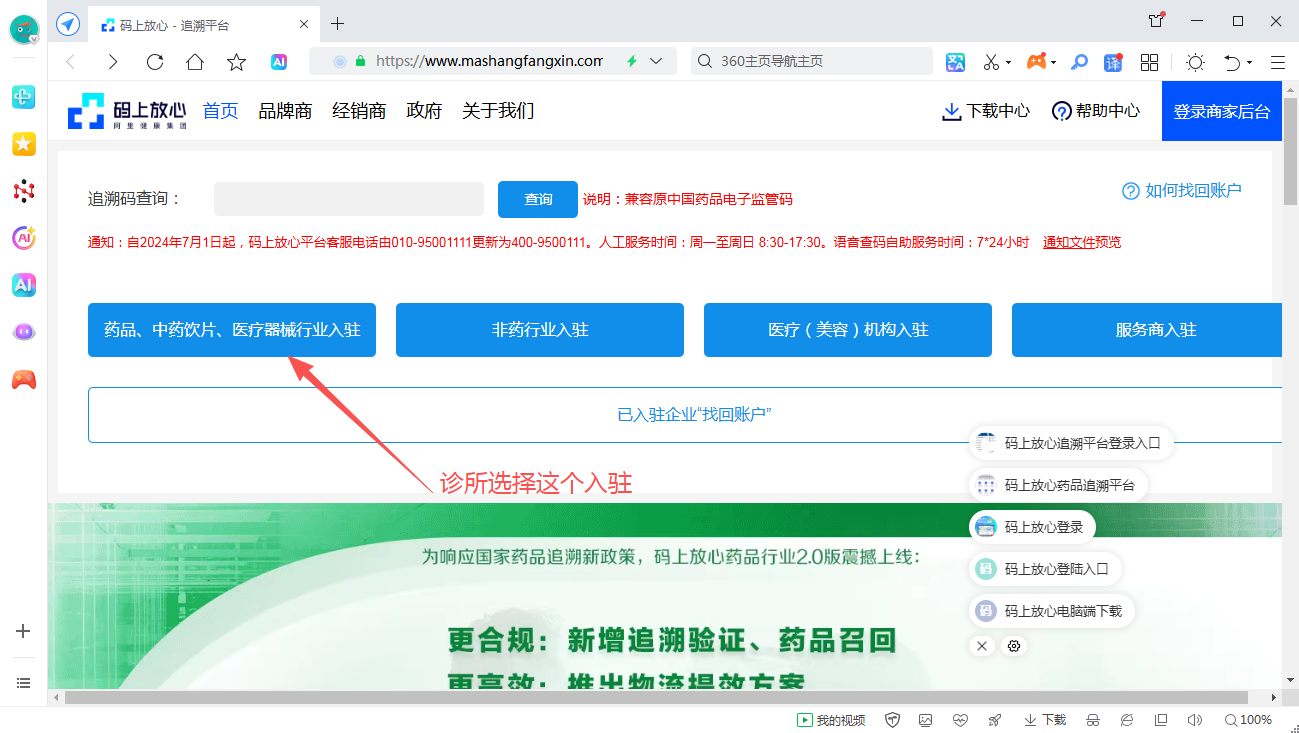This screenshot has width=1299, height=733.
Task: Click the sun brightness mode icon
Action: [1195, 62]
